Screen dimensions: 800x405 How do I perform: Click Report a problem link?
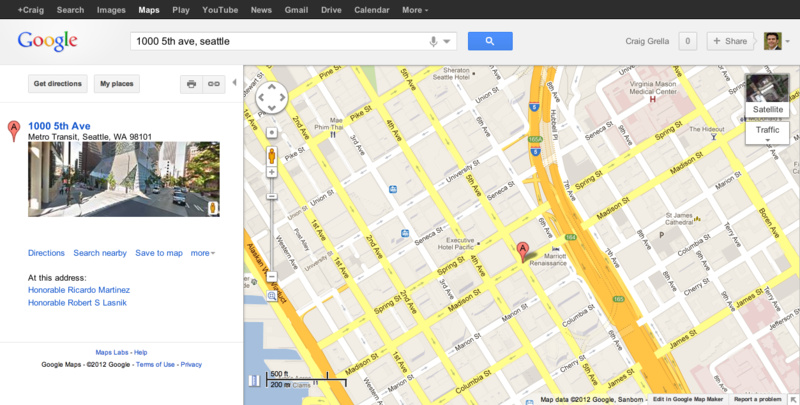point(758,399)
